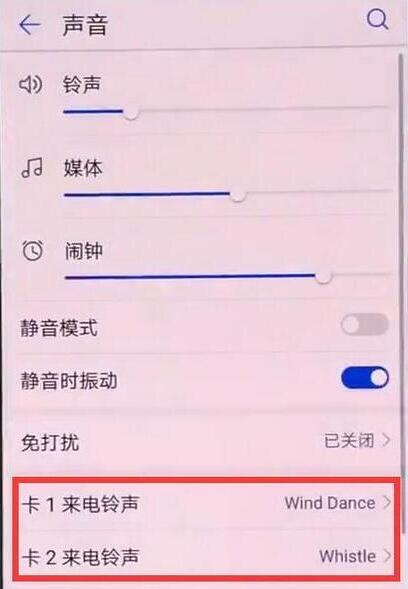Click the 媒体 volume slider handle
Viewport: 408px width, 589px height.
point(238,195)
